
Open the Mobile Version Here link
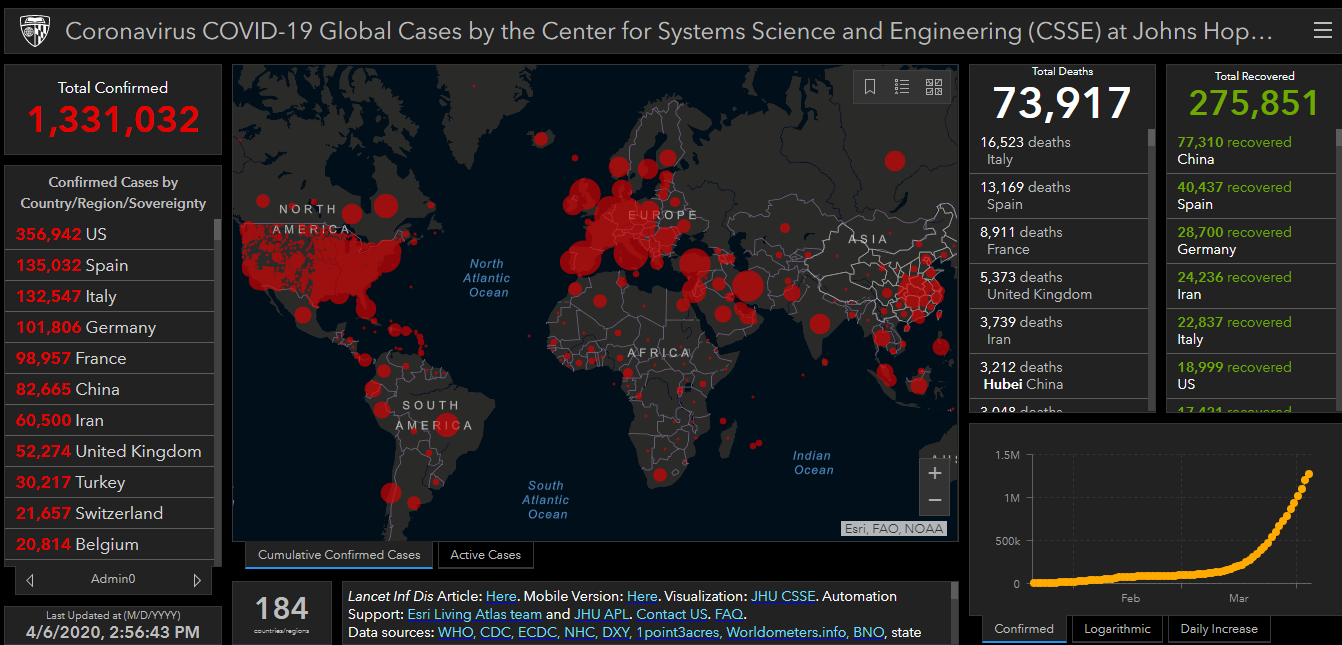pos(642,596)
